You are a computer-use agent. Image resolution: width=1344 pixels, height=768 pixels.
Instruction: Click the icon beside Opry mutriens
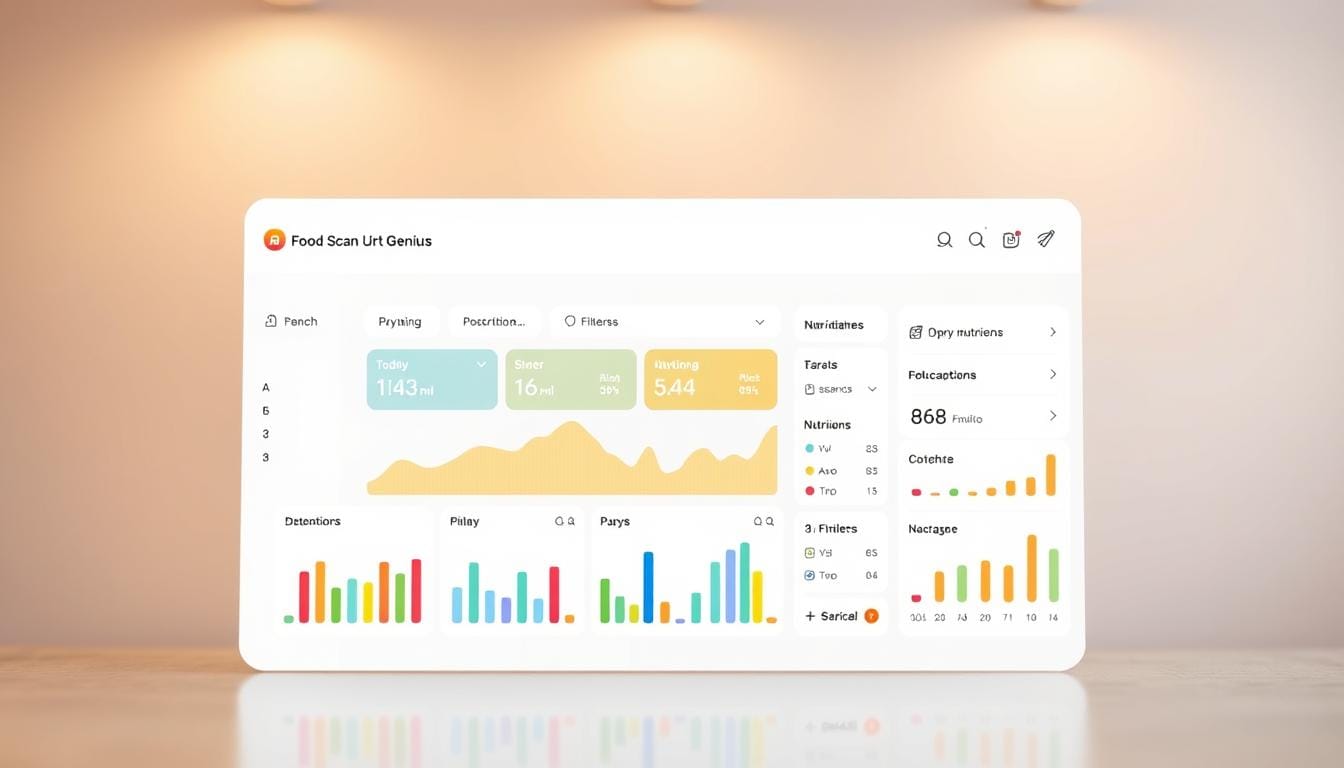point(915,332)
